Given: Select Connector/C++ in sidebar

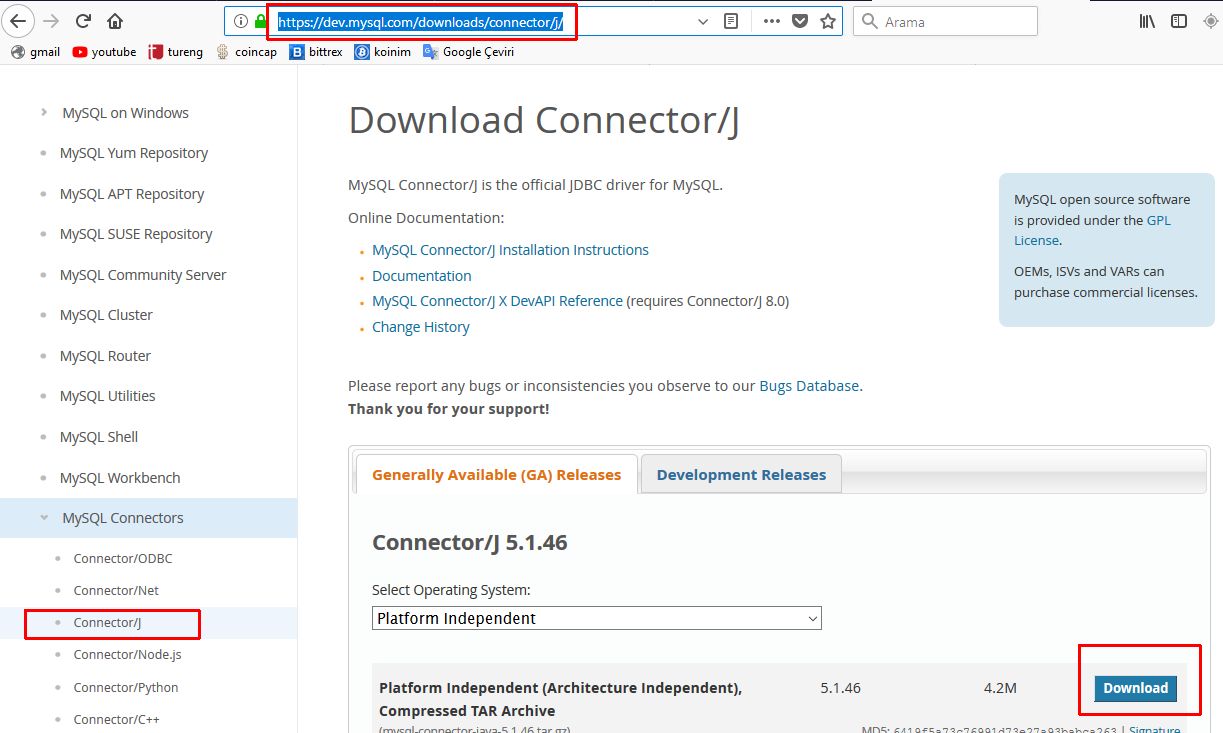Looking at the screenshot, I should (116, 719).
